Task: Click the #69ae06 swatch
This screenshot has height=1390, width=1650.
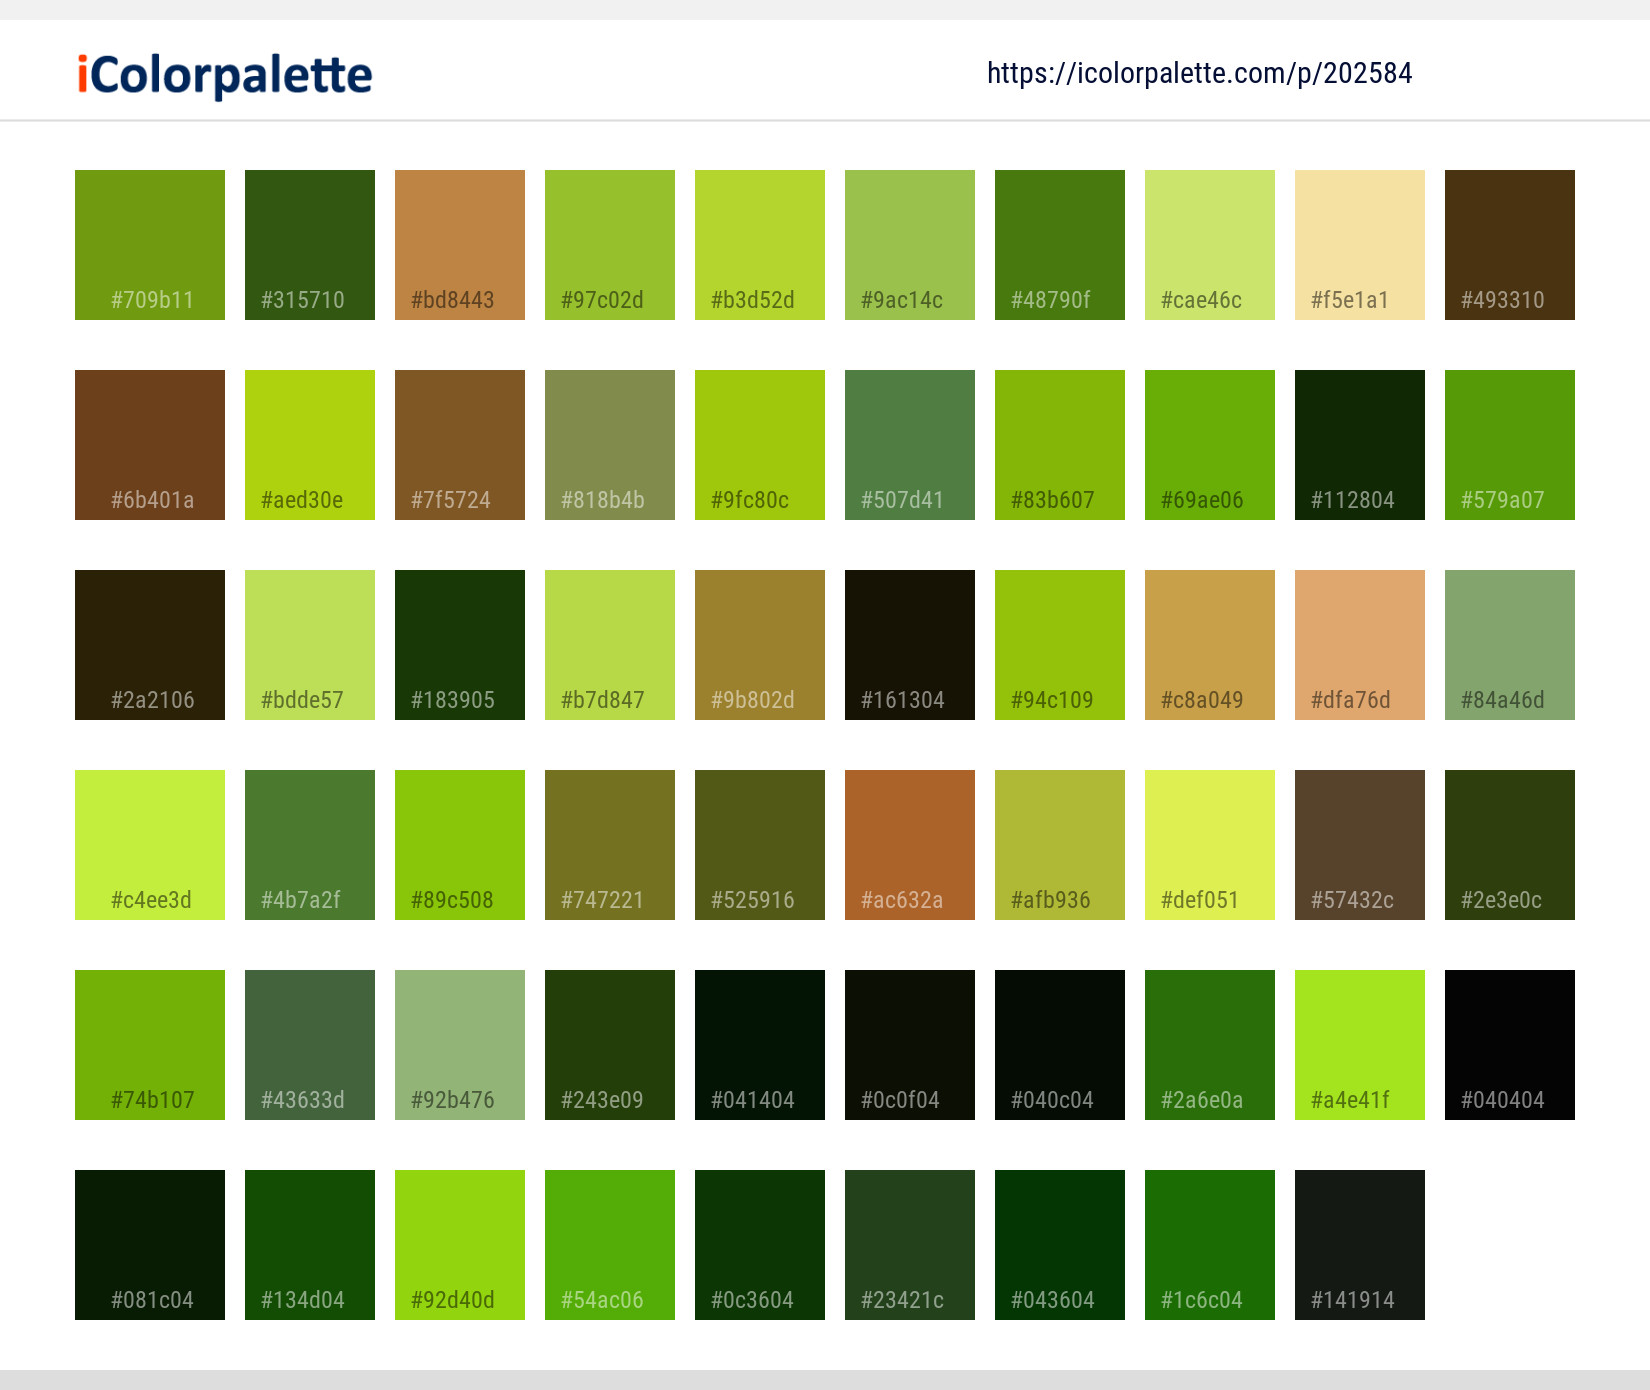Action: (1210, 445)
